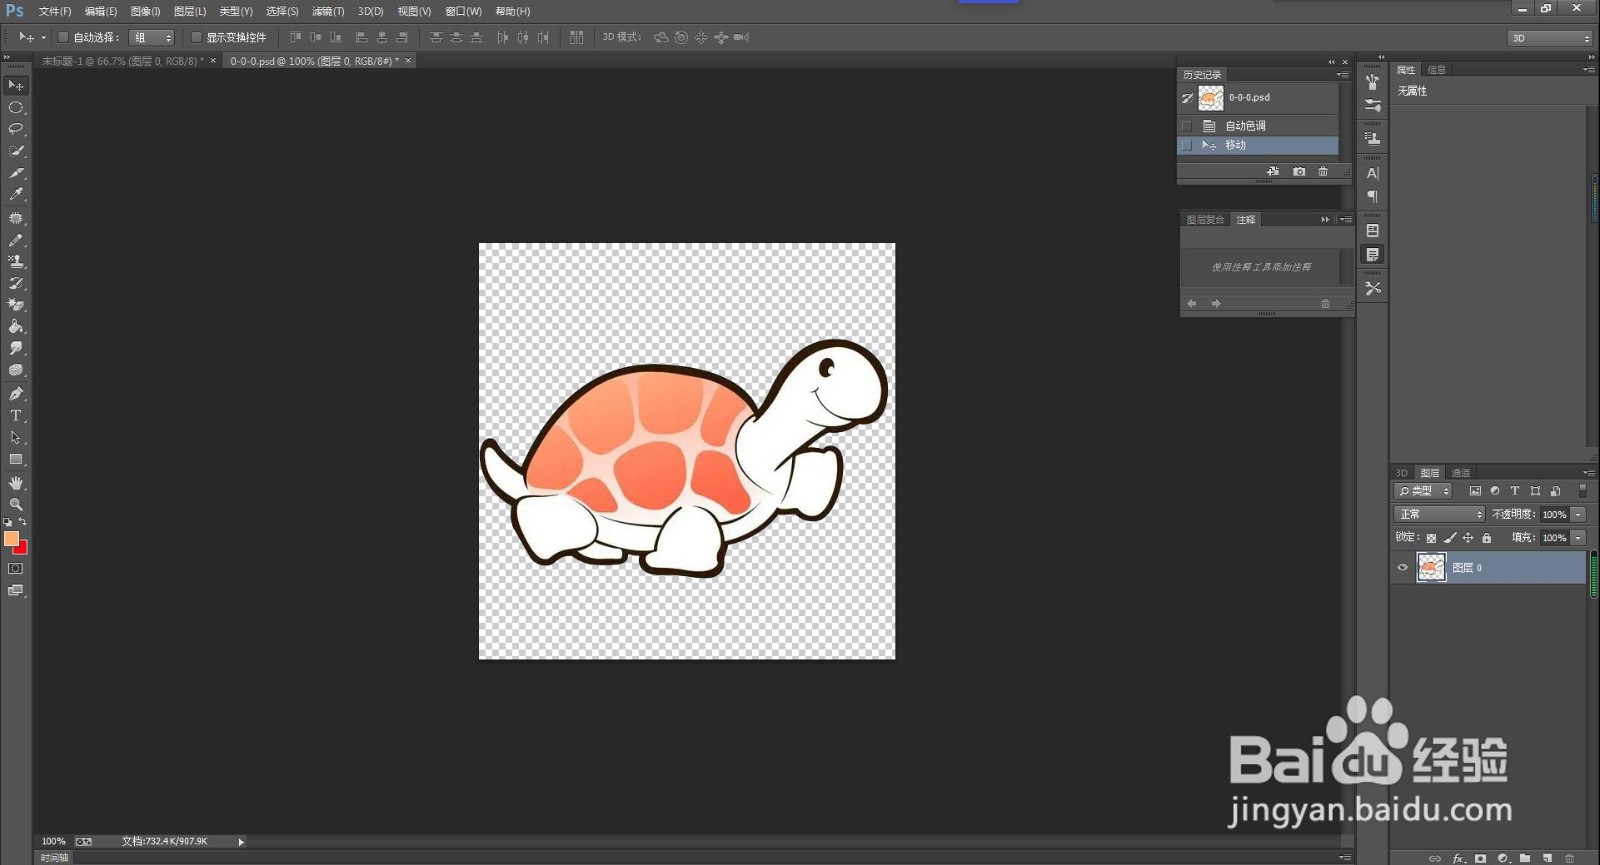Delete current state in History panel

point(1323,172)
